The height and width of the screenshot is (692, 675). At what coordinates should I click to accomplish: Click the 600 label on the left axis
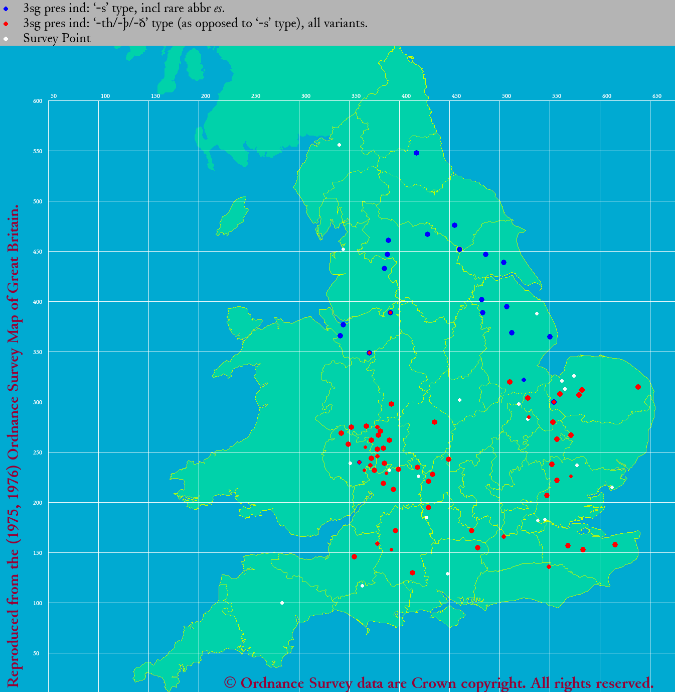[37, 101]
